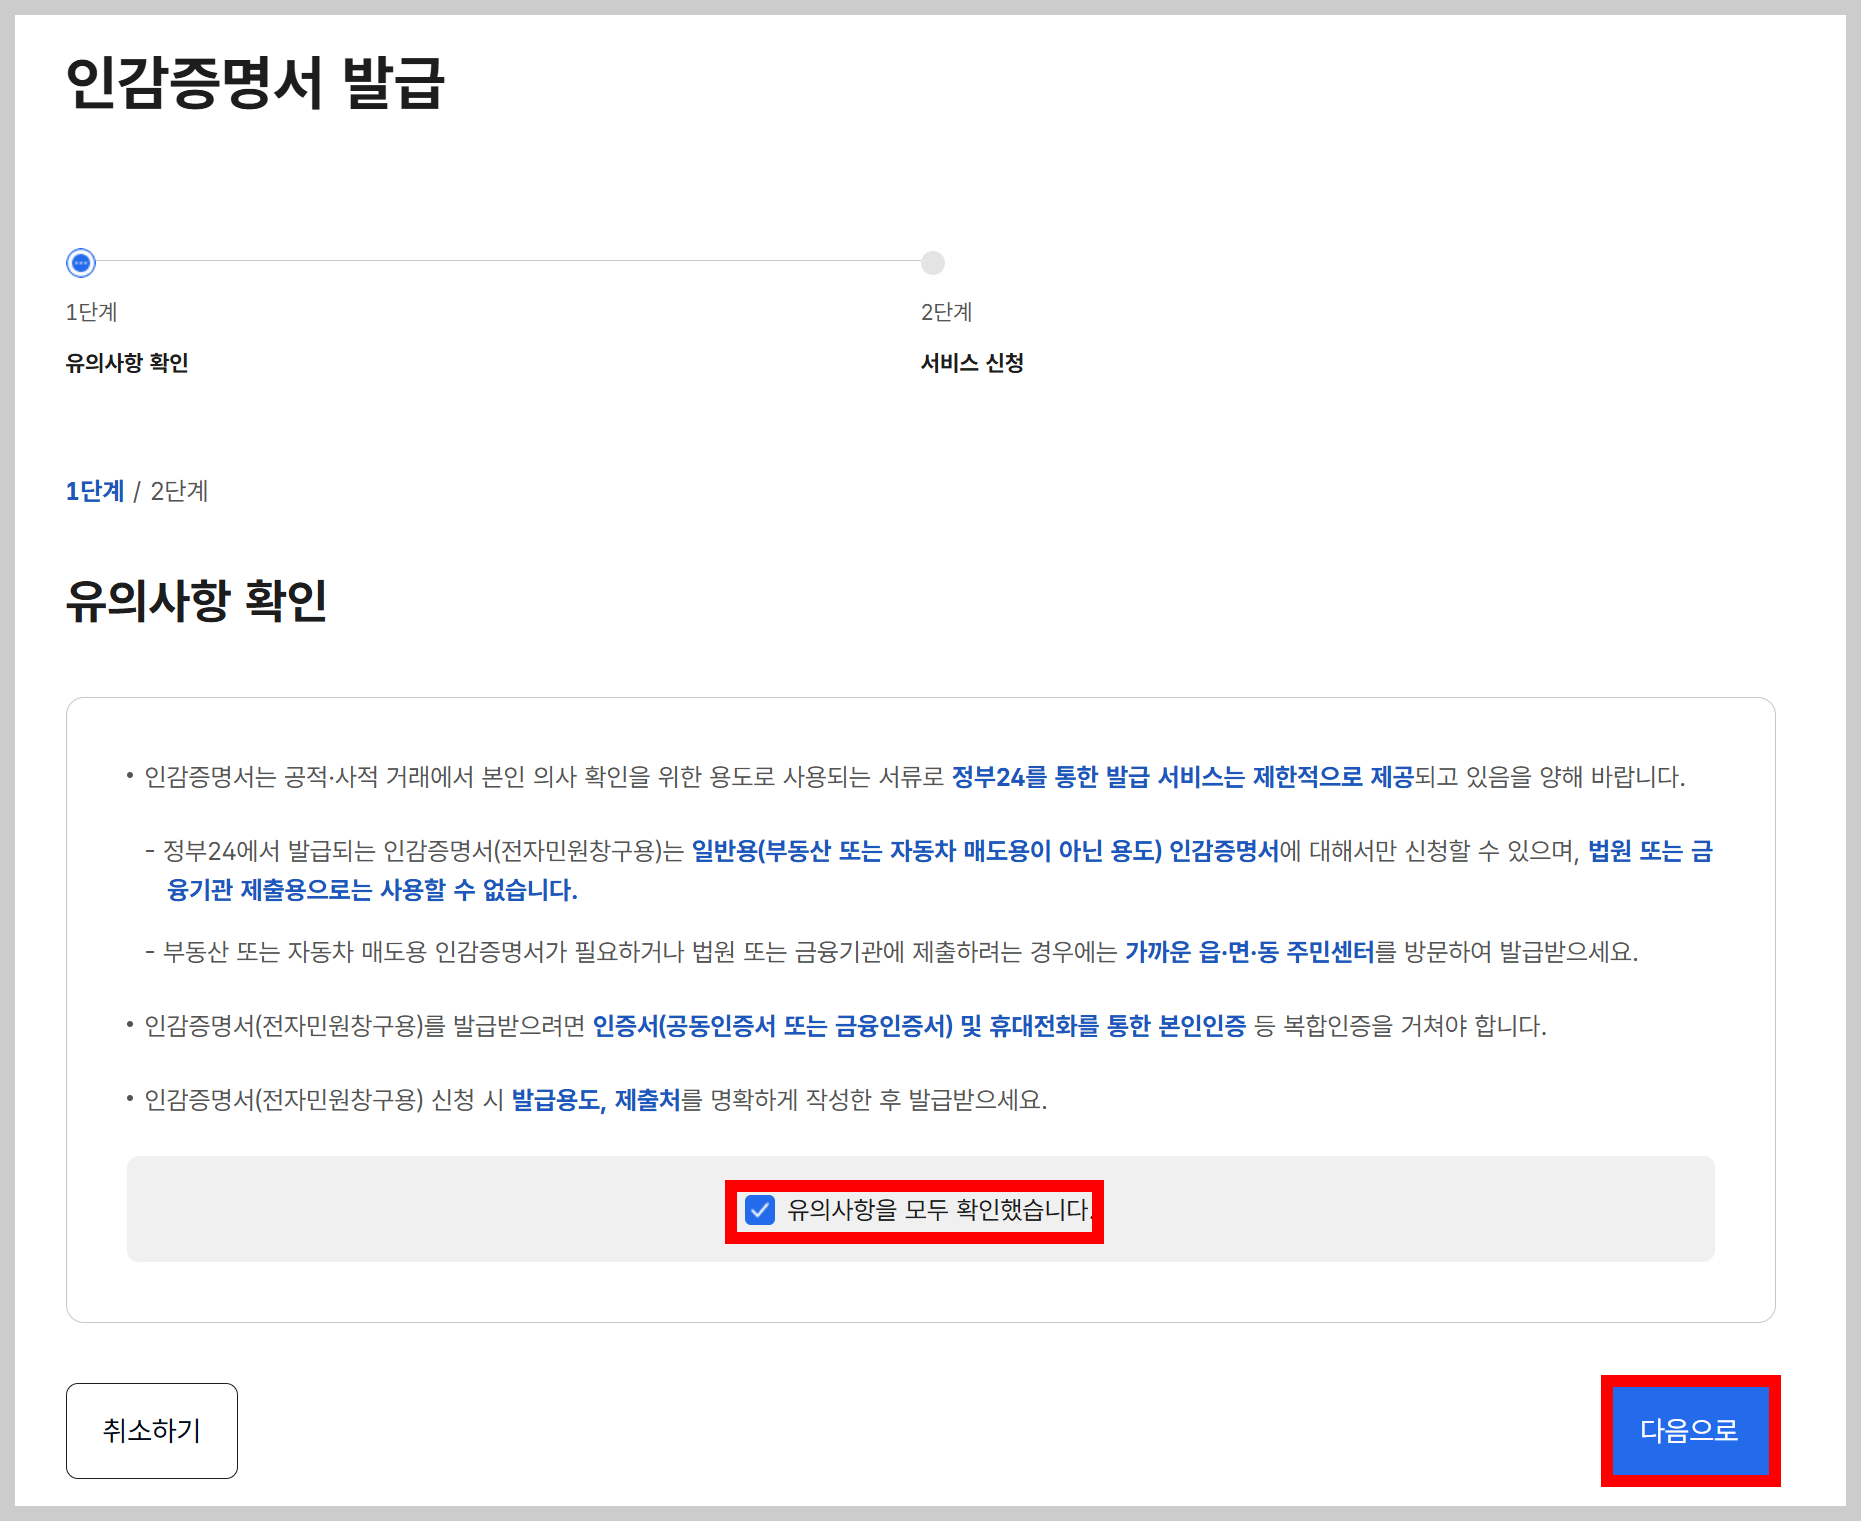Click the 인증서(공동인증서 또는 금융인증서) highlighted phrase
Viewport: 1861px width, 1521px height.
774,1024
